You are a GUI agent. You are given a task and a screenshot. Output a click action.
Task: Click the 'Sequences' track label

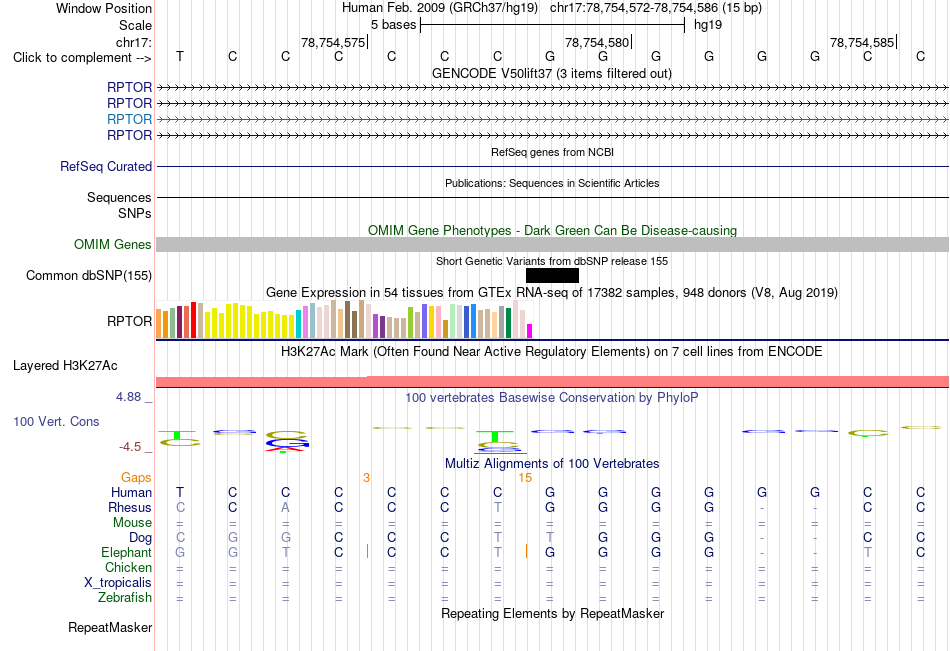point(119,198)
